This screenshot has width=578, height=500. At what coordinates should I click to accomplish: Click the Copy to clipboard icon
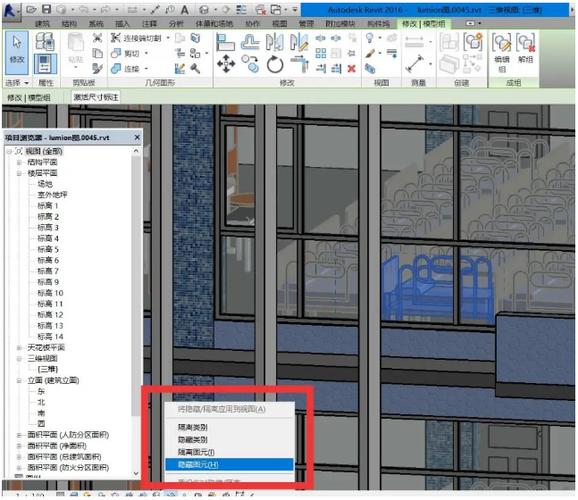coord(97,53)
